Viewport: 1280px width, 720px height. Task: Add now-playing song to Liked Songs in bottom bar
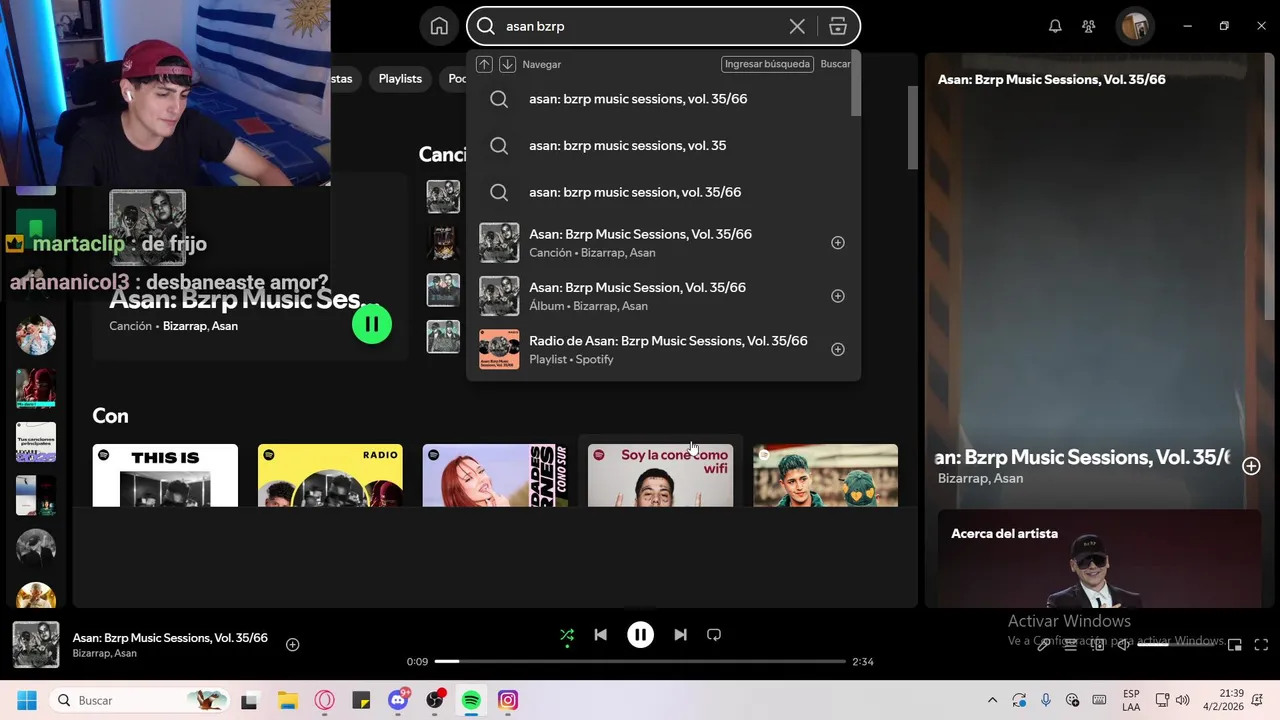click(x=293, y=645)
